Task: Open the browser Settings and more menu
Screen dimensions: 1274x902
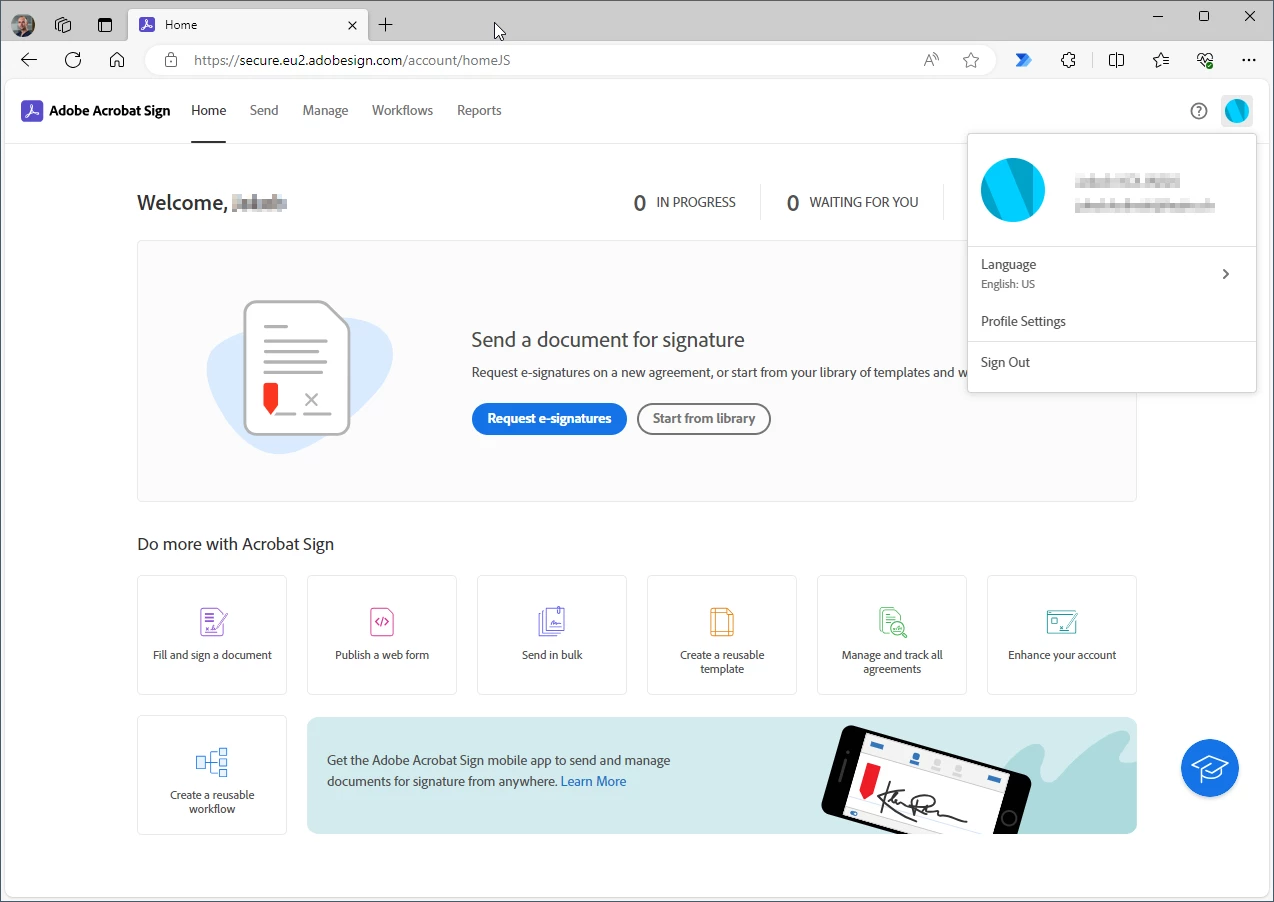Action: pyautogui.click(x=1249, y=60)
